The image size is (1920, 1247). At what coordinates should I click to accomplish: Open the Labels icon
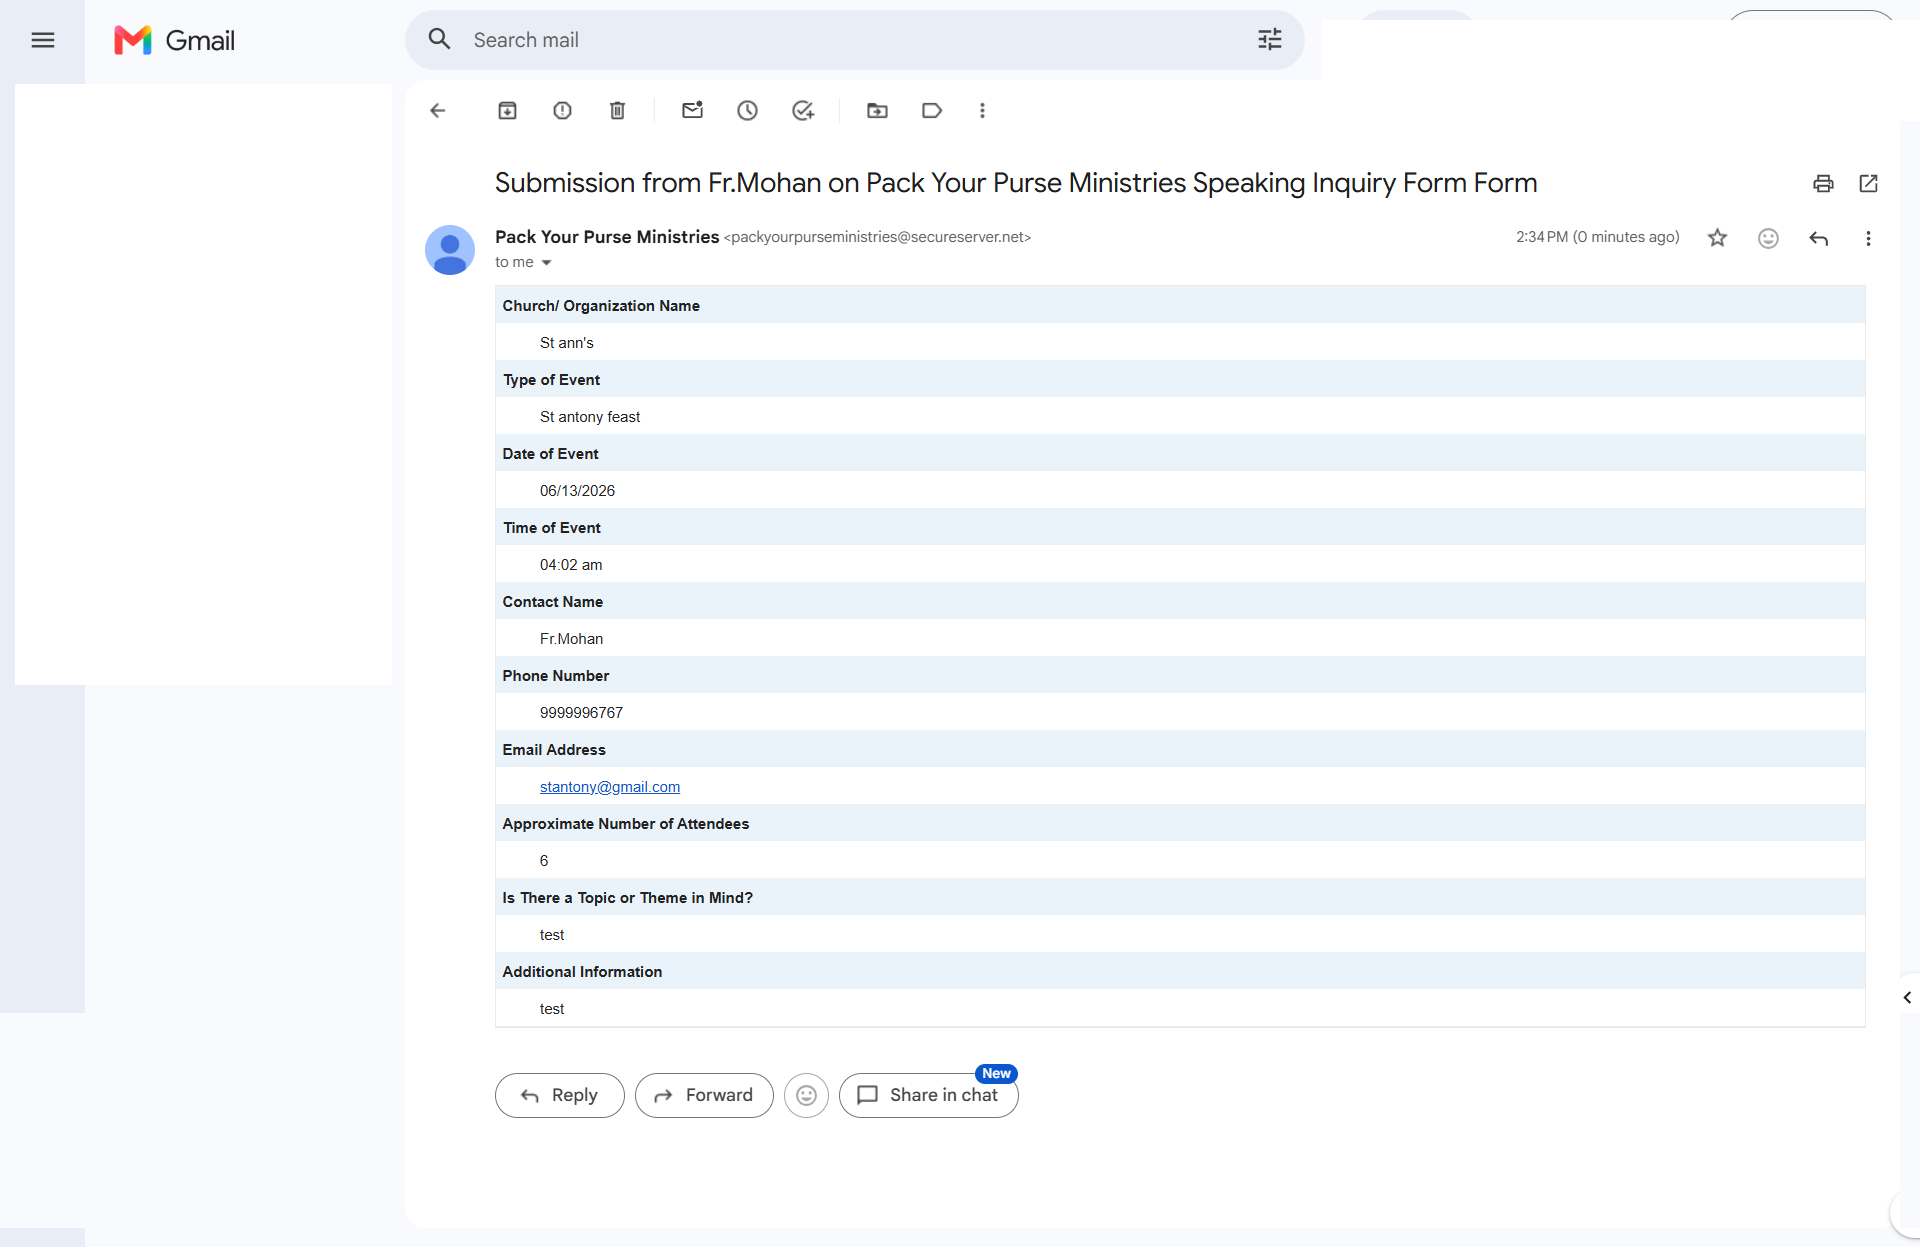point(932,110)
